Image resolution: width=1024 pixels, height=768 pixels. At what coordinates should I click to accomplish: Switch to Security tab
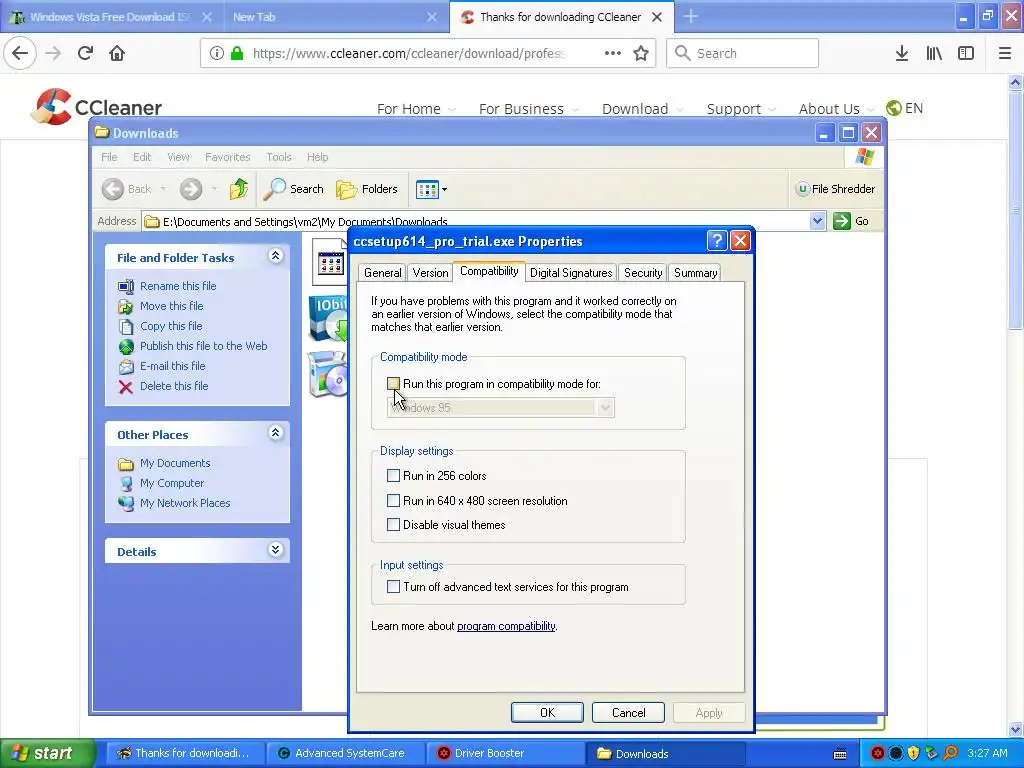point(643,273)
